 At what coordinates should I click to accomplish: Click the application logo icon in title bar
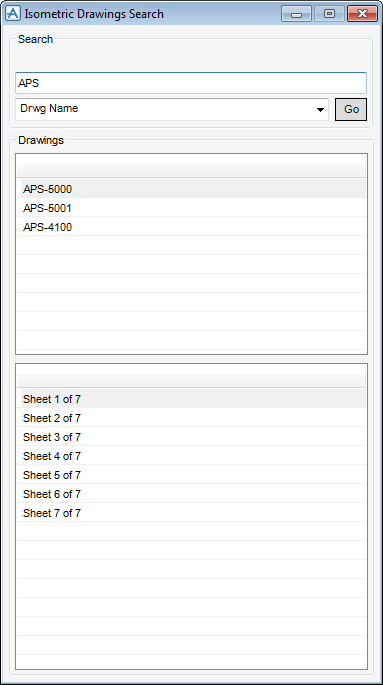[x=13, y=14]
